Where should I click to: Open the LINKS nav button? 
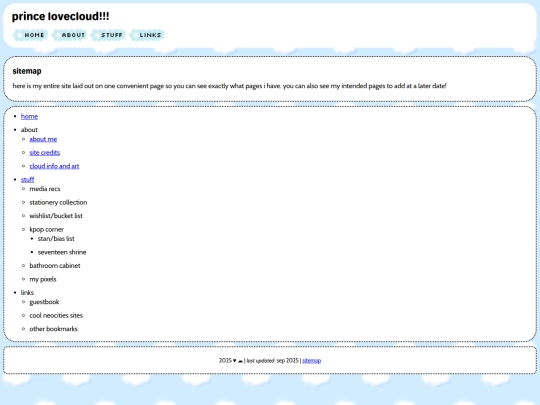[x=147, y=35]
